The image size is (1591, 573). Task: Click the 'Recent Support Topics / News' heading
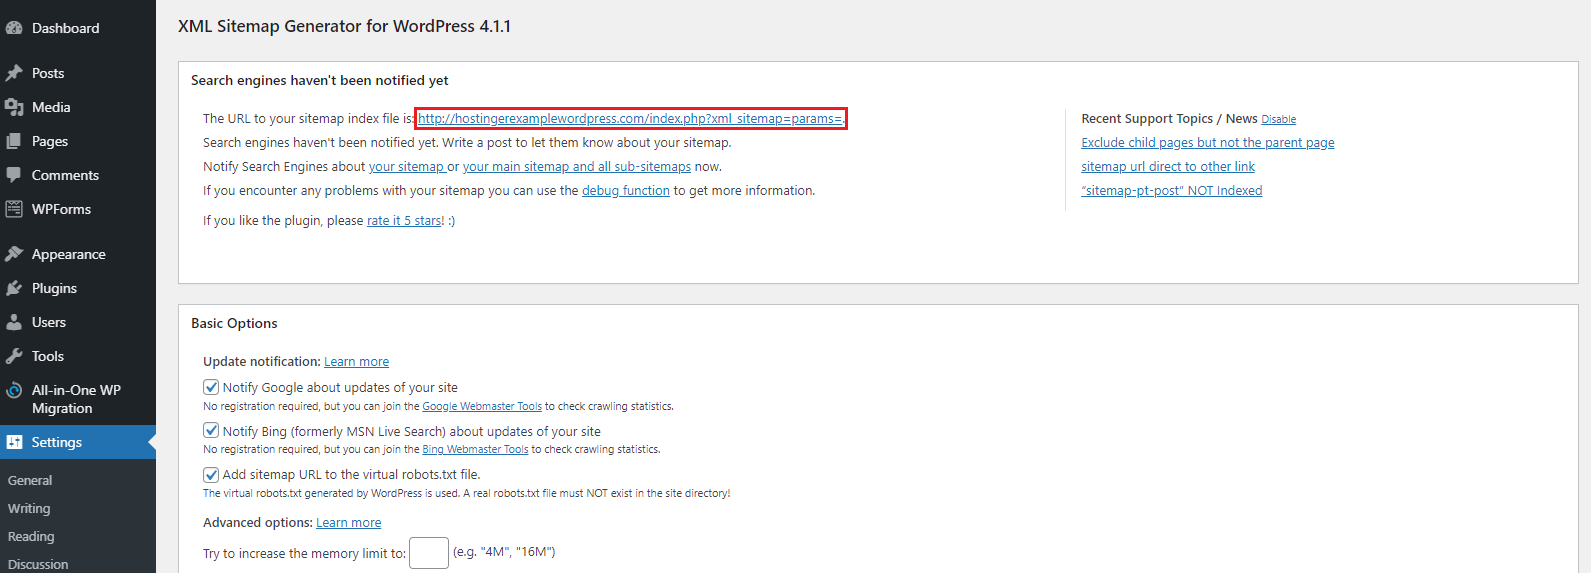pos(1169,119)
